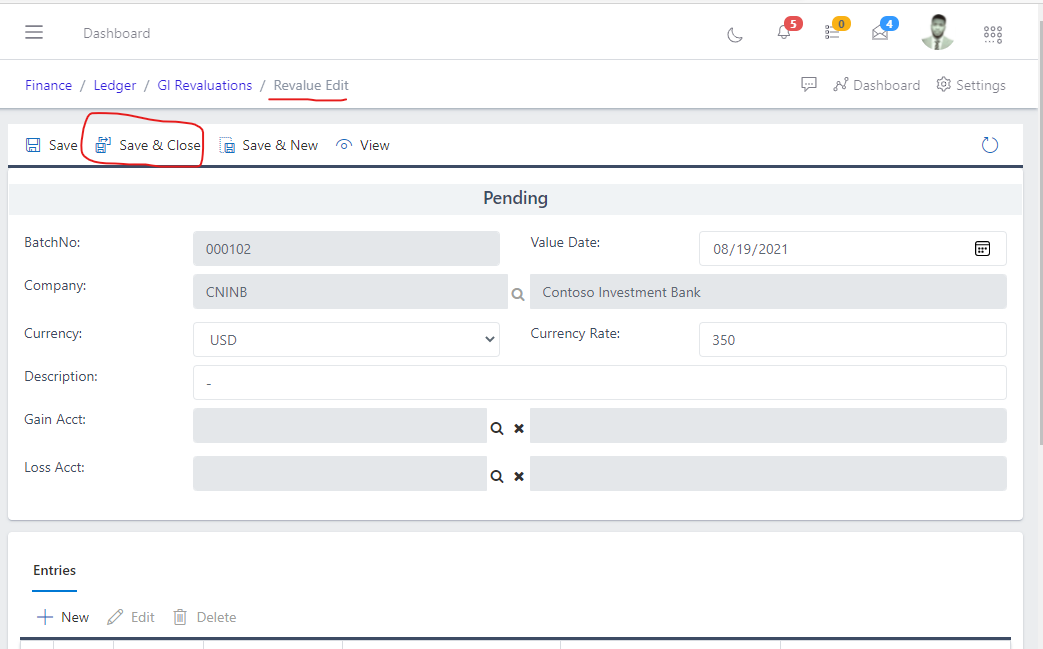Open the mail inbox with 4 messages

[879, 31]
